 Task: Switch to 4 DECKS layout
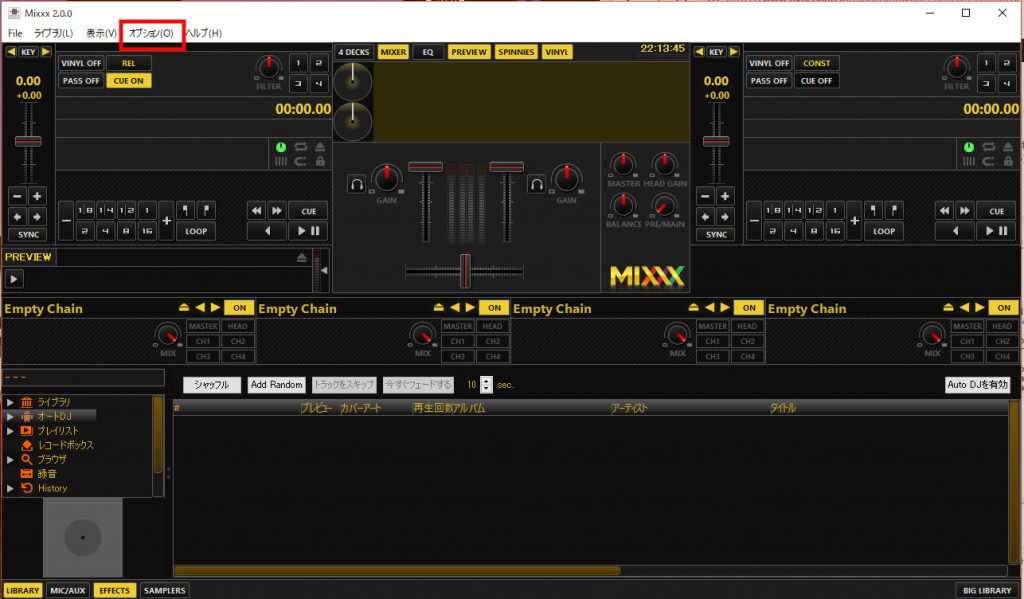pos(353,52)
